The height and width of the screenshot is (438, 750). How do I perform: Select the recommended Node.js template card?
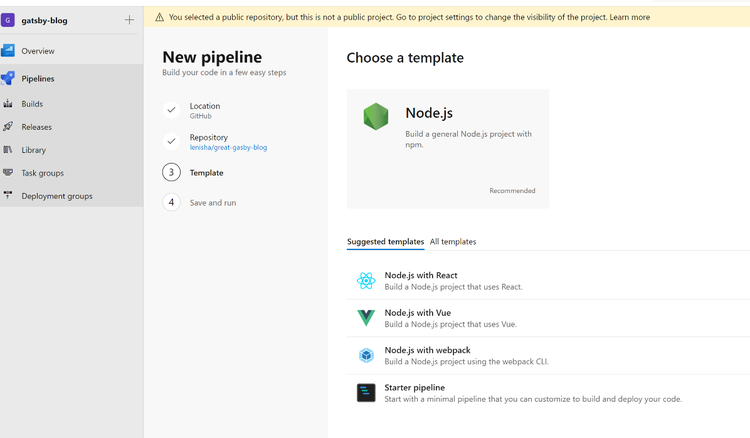448,149
